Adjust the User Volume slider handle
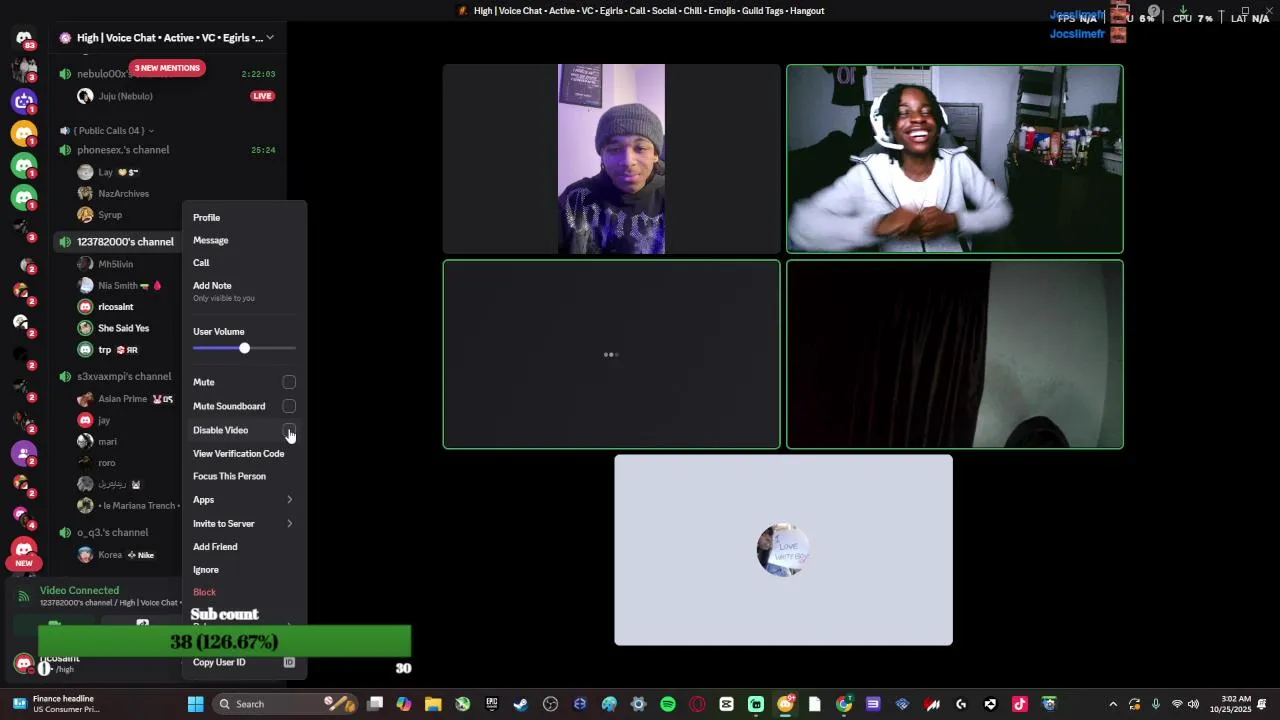 (244, 348)
